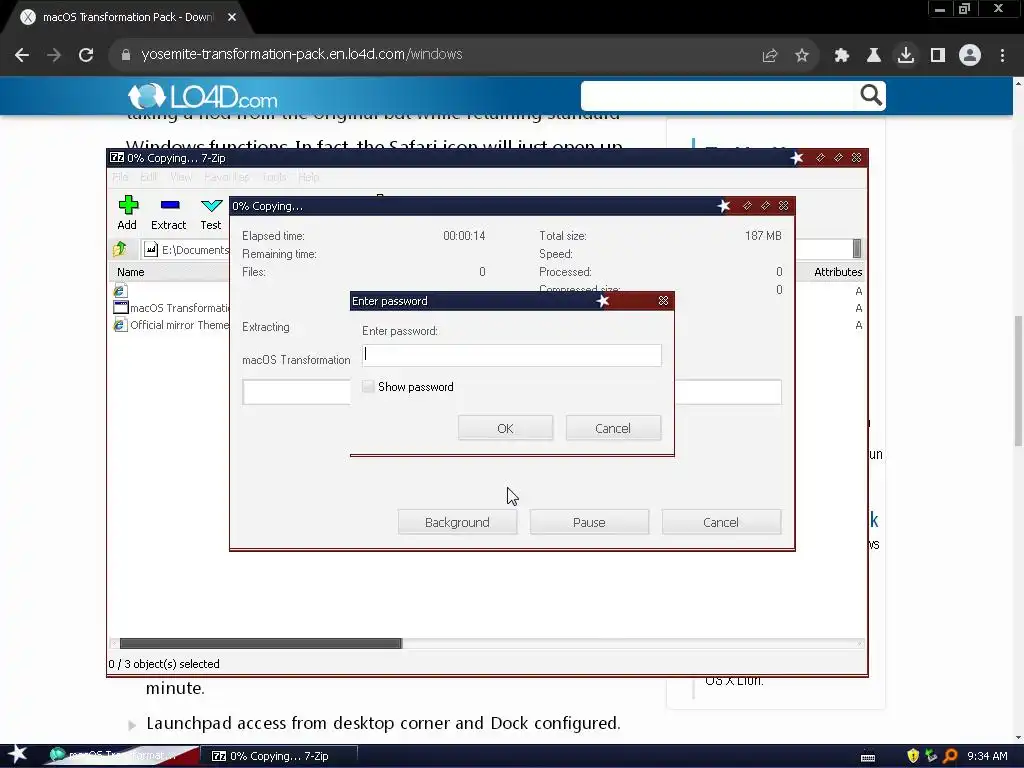Image resolution: width=1024 pixels, height=768 pixels.
Task: Close the main 7-Zip window
Action: [857, 157]
